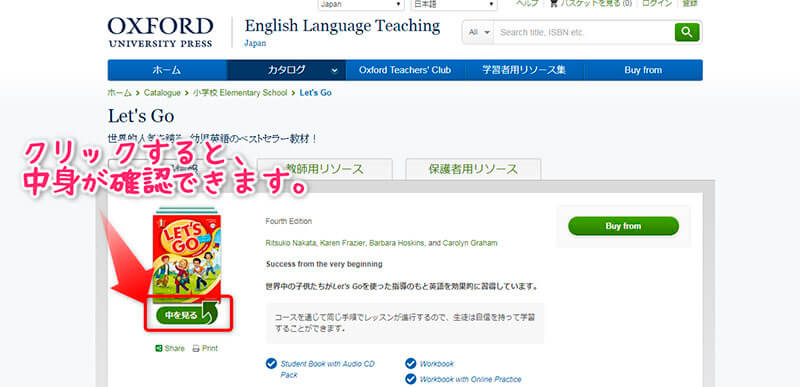Open Workbook with Online Practice link

[470, 379]
